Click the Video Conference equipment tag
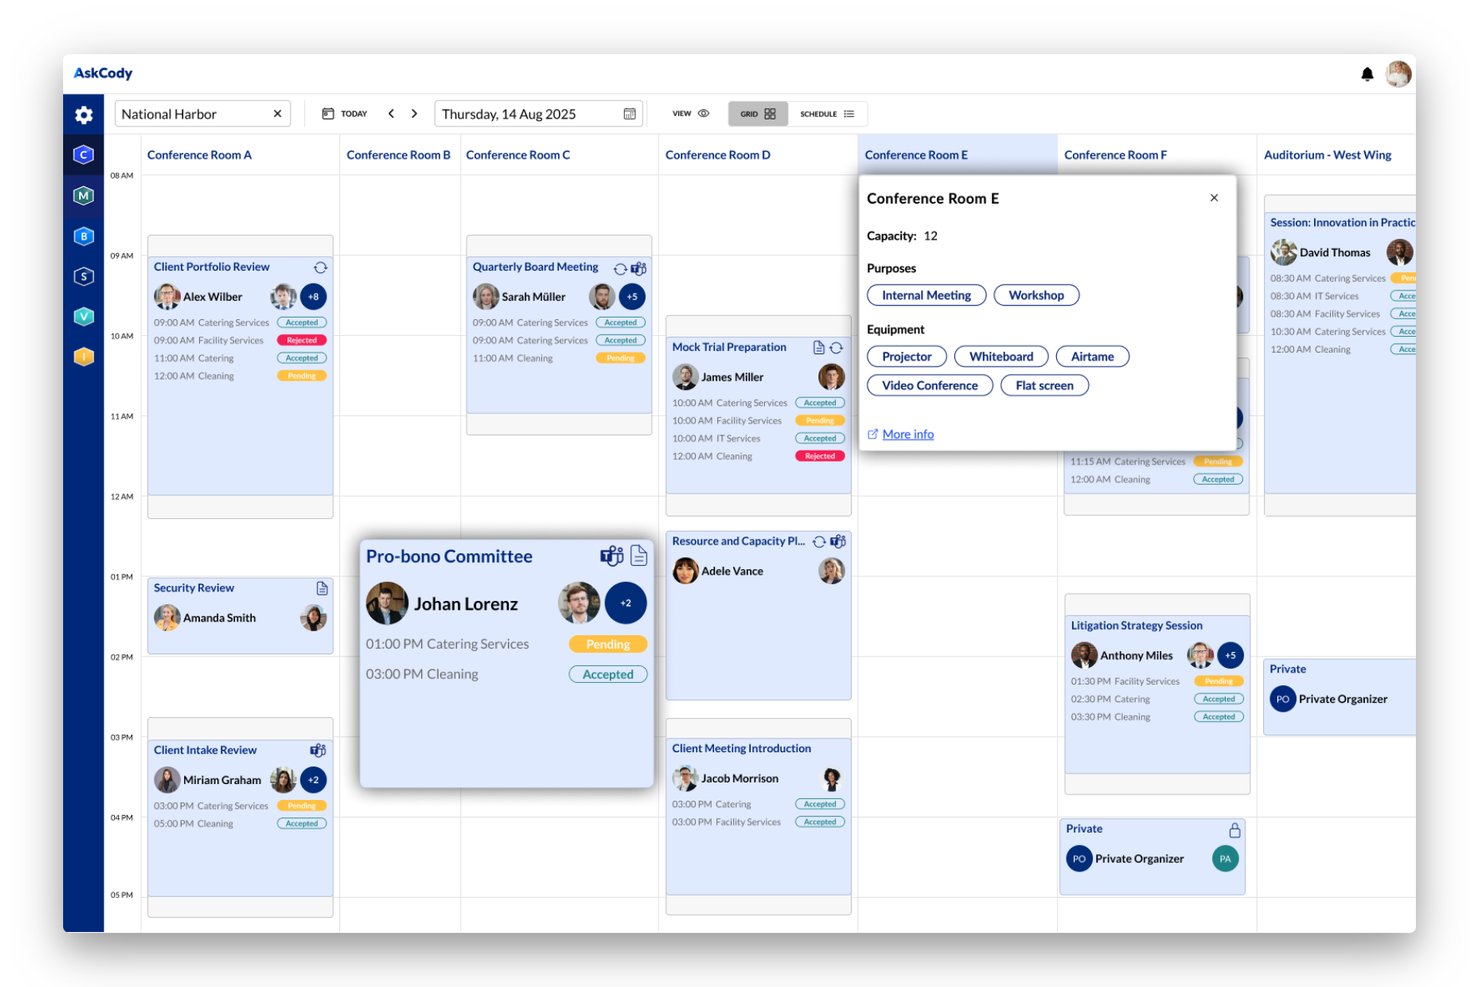 coord(930,385)
